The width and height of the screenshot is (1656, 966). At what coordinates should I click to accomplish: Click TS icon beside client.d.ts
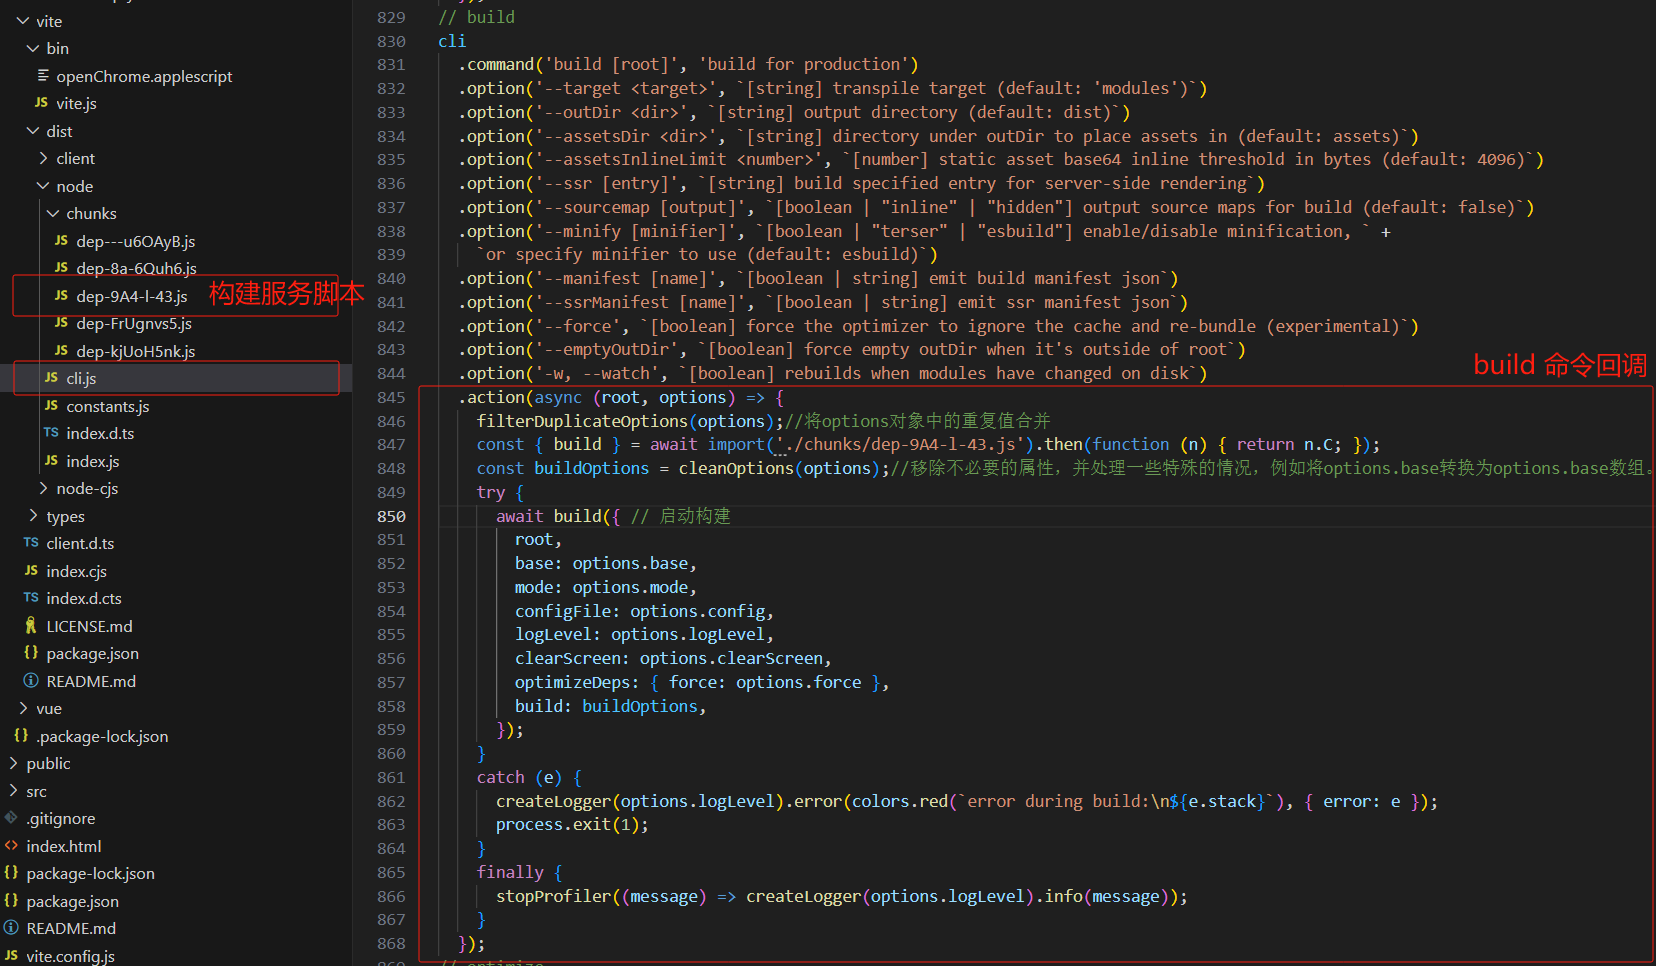pyautogui.click(x=31, y=542)
